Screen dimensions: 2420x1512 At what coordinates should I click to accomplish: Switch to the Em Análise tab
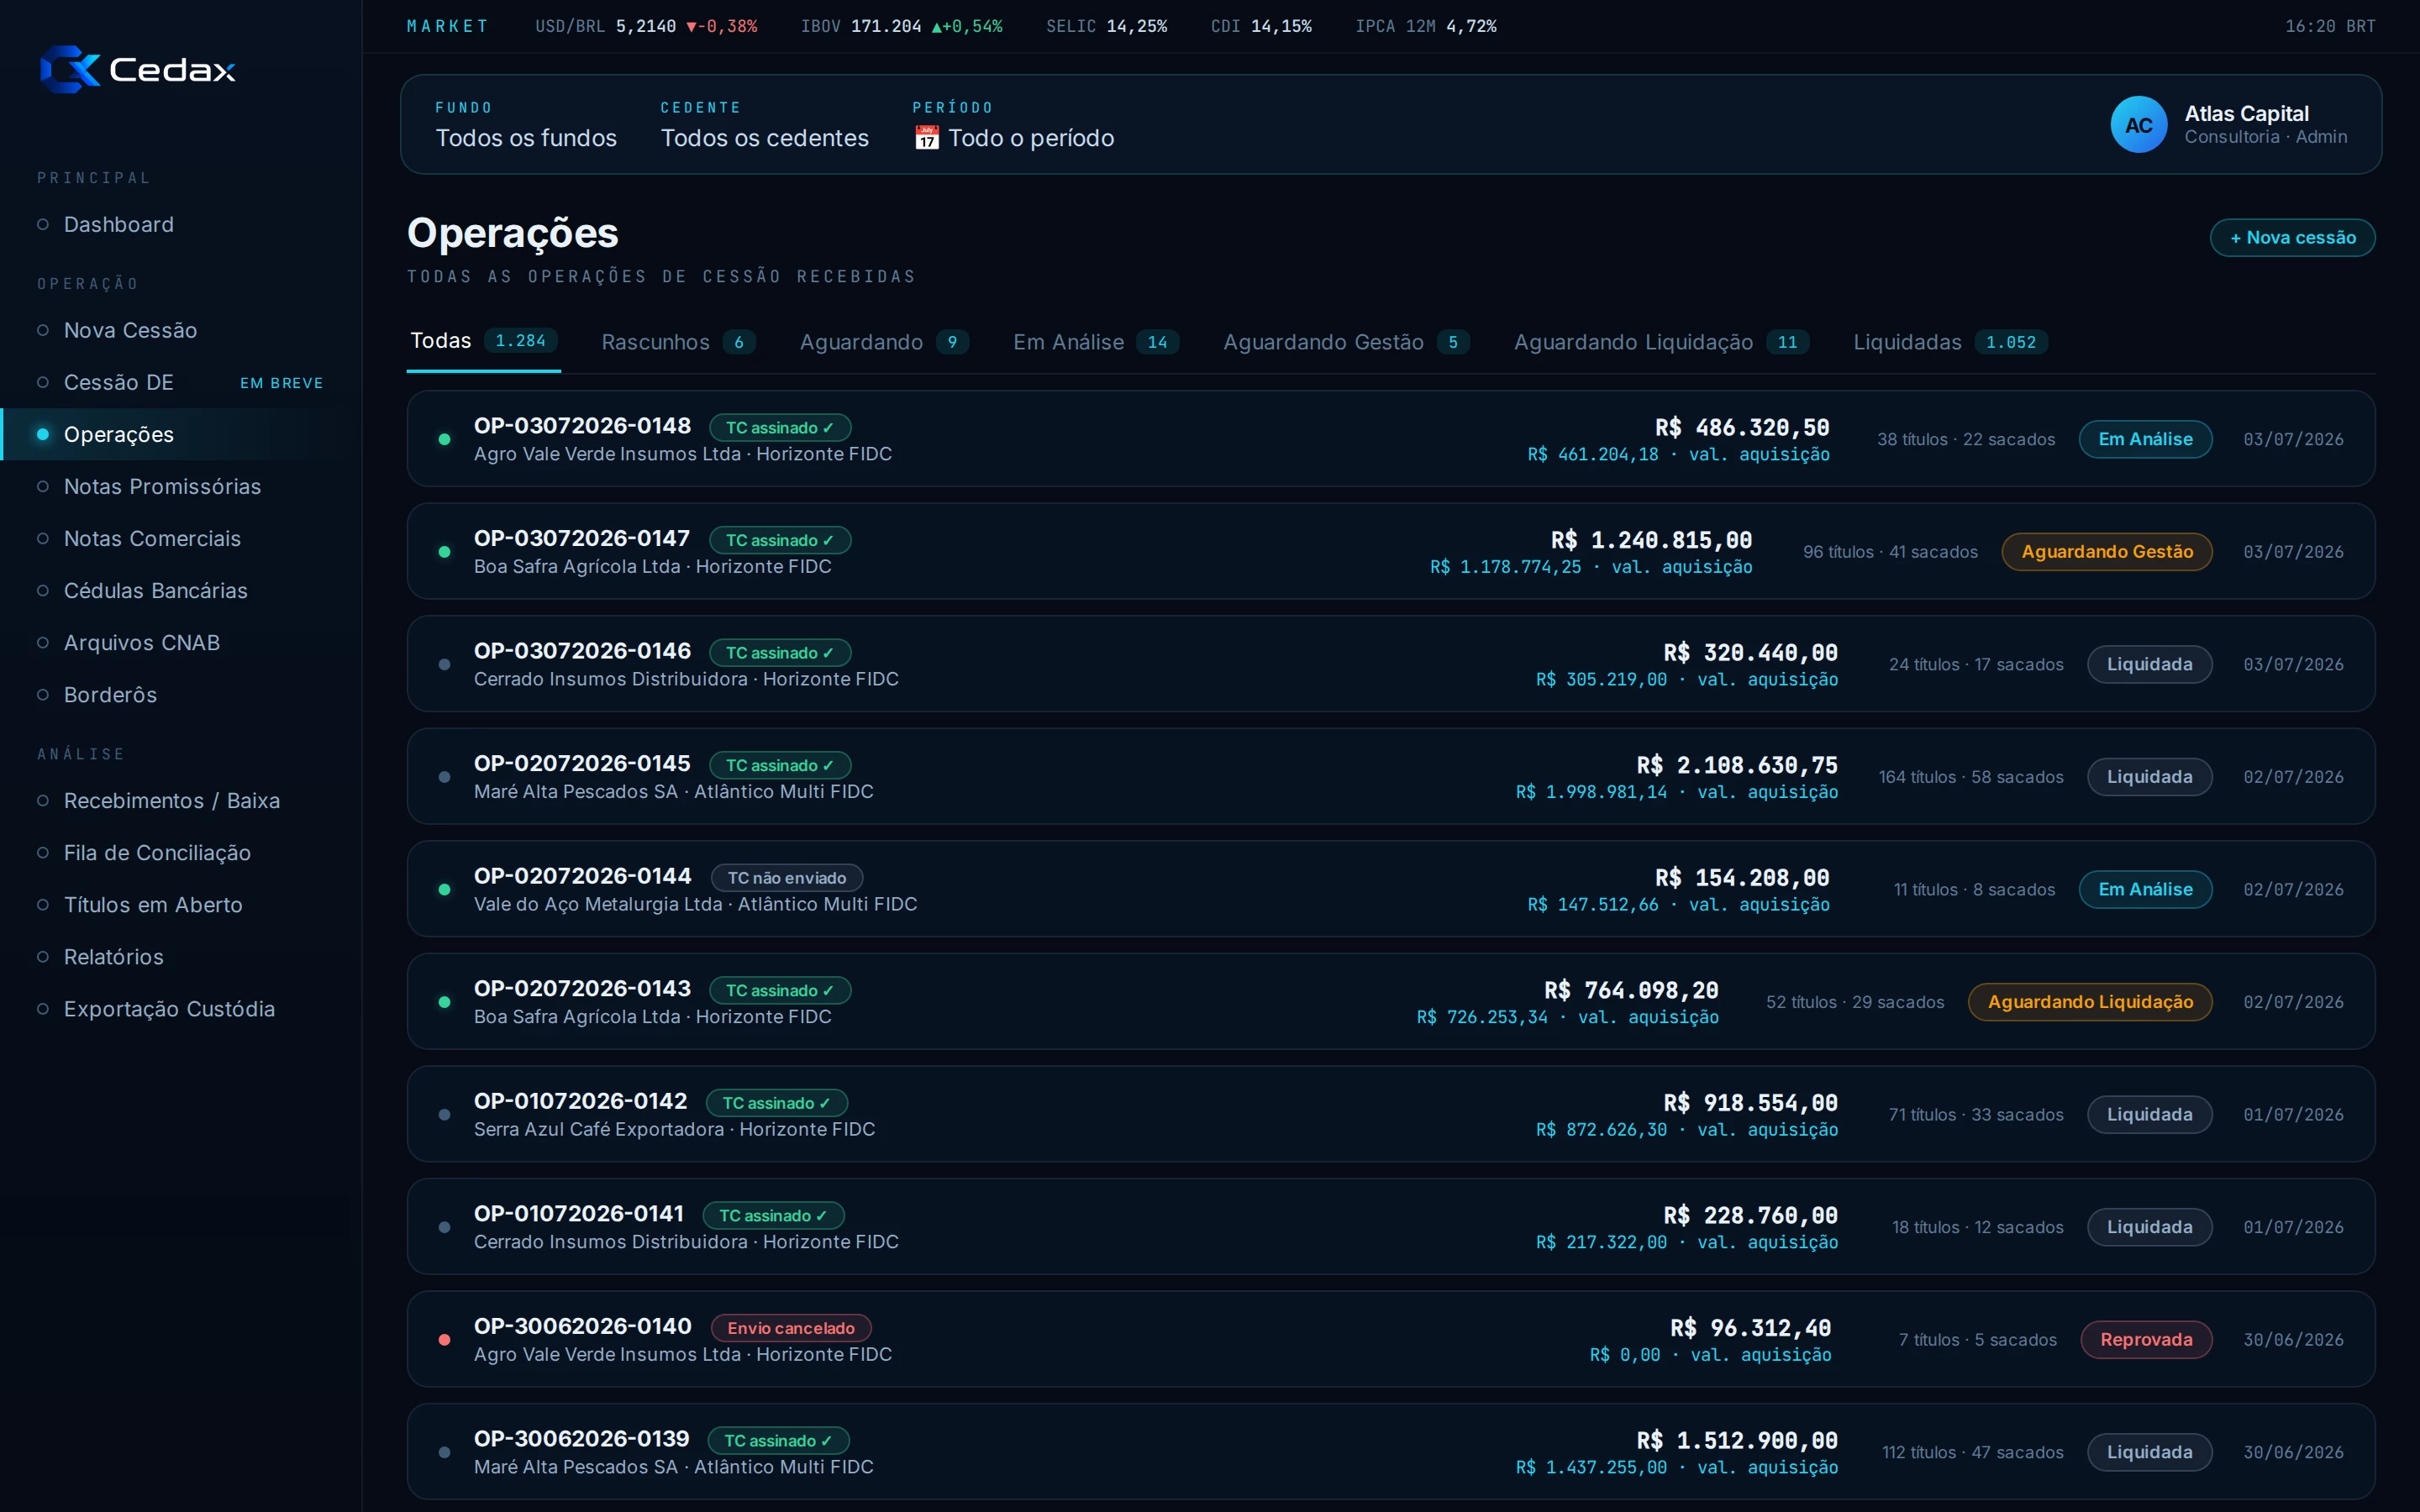point(1096,342)
